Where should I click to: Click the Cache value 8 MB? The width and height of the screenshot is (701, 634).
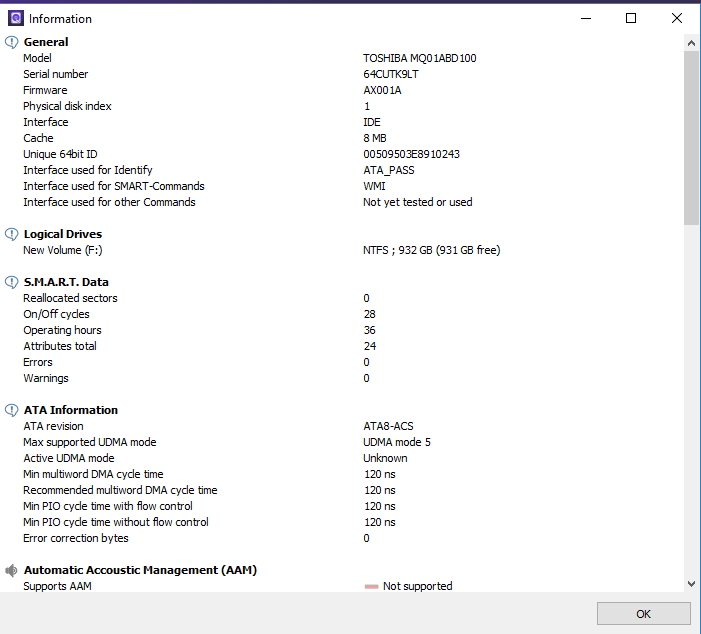(375, 138)
